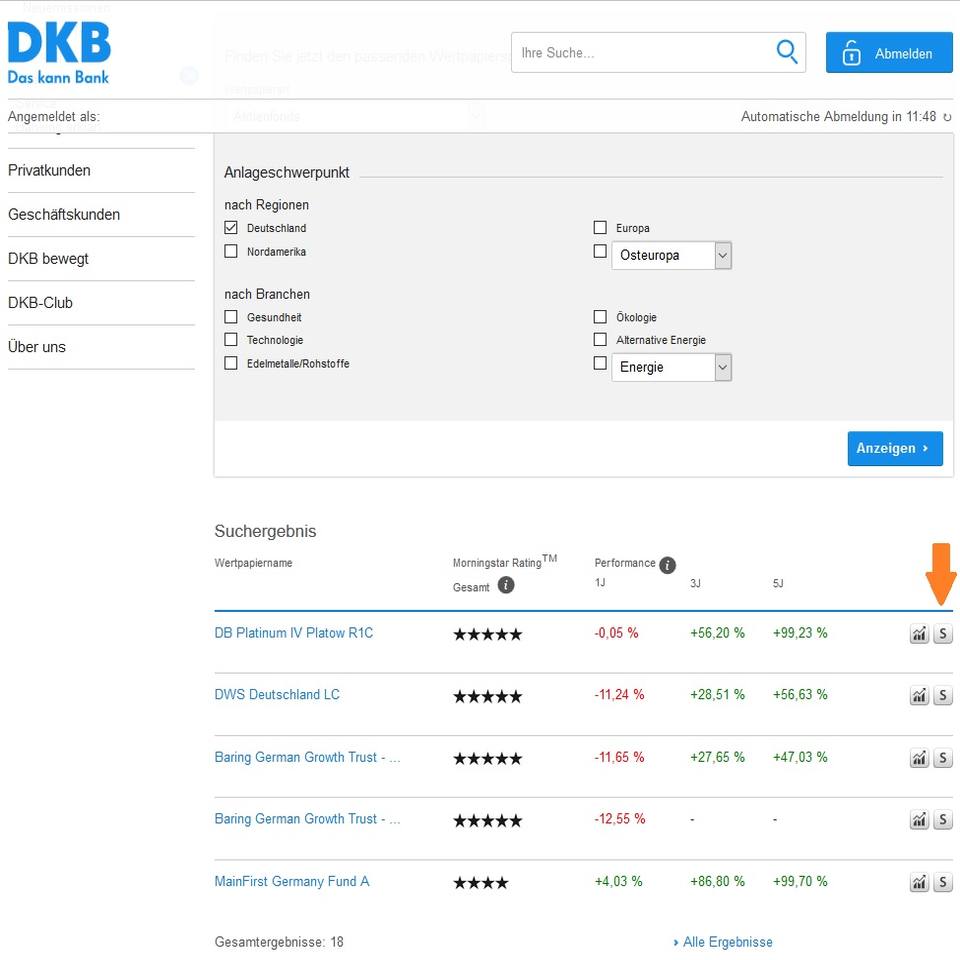The width and height of the screenshot is (960, 960).
Task: Click the 5J performance column header
Action: point(778,583)
